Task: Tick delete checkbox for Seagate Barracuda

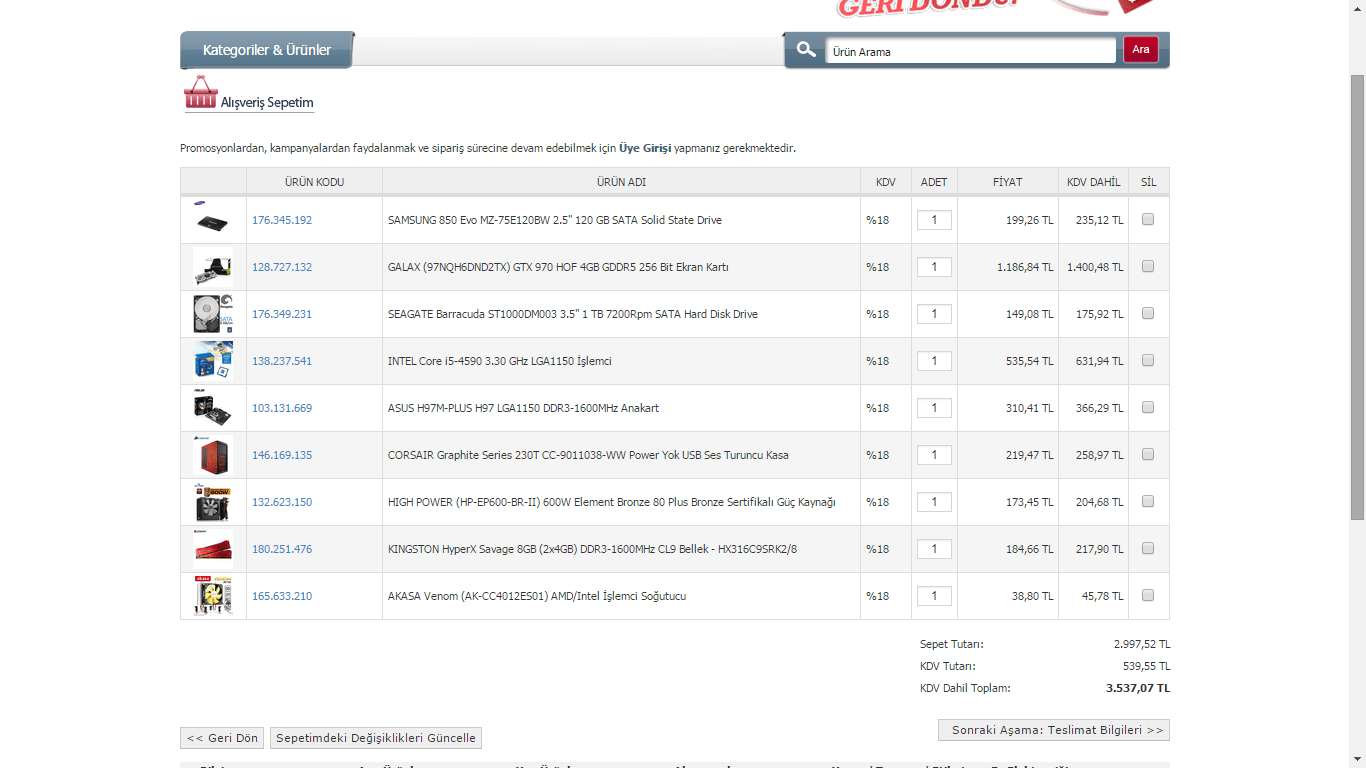Action: [x=1148, y=314]
